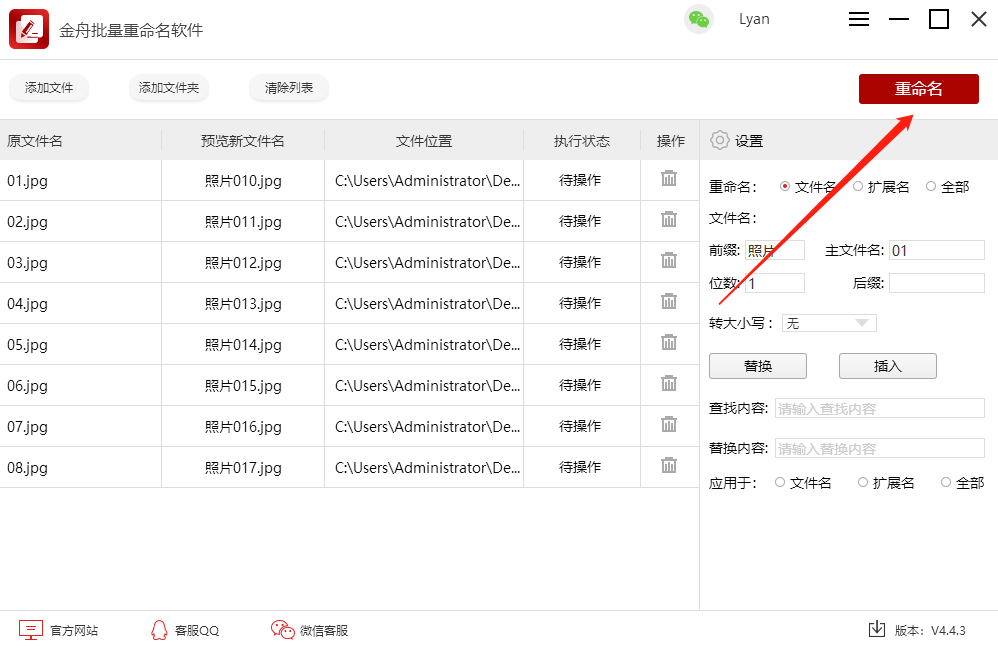Click the 替换 button
This screenshot has width=998, height=649.
(758, 366)
